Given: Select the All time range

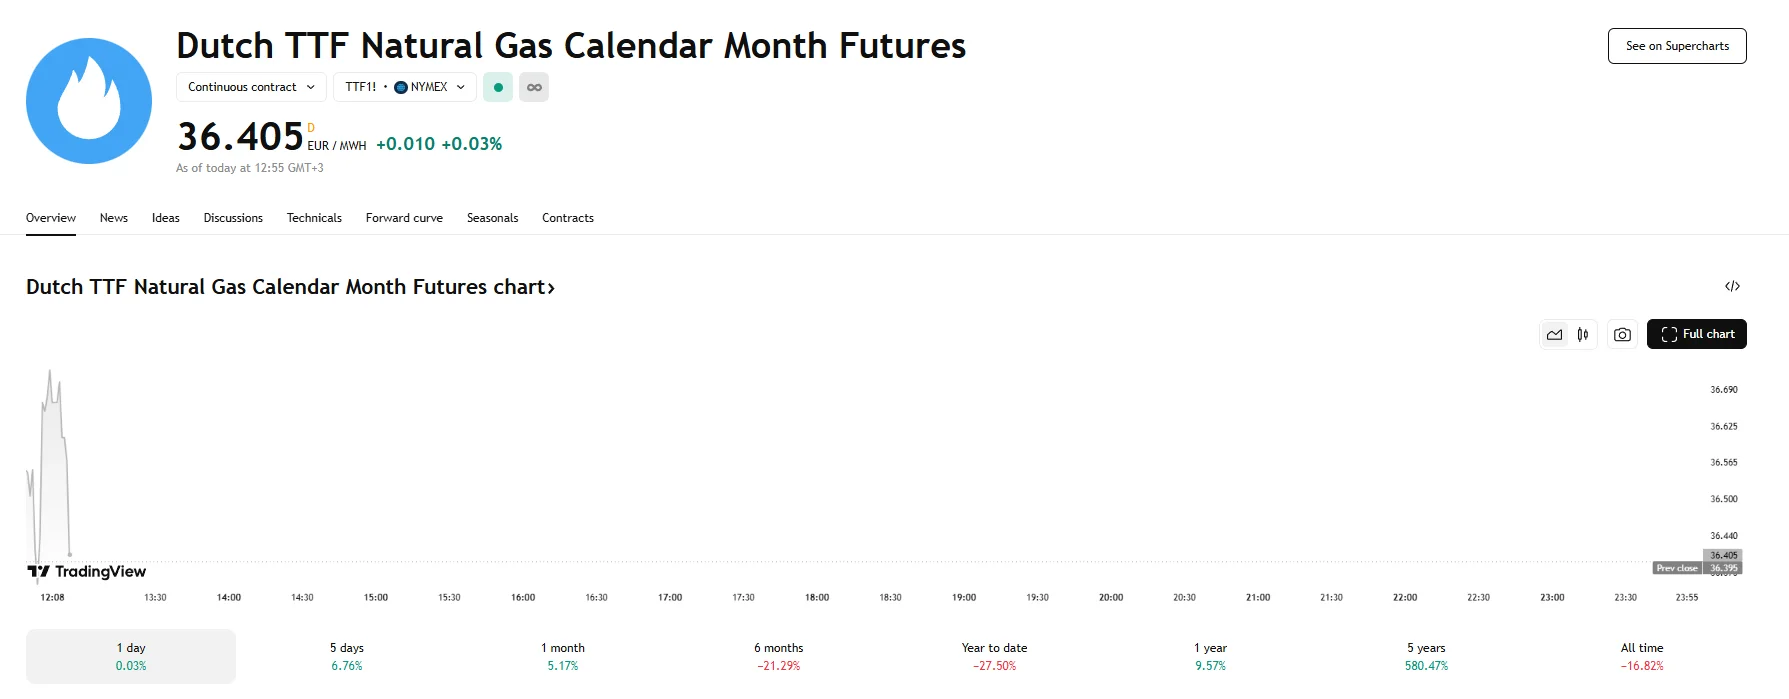Looking at the screenshot, I should pyautogui.click(x=1642, y=656).
